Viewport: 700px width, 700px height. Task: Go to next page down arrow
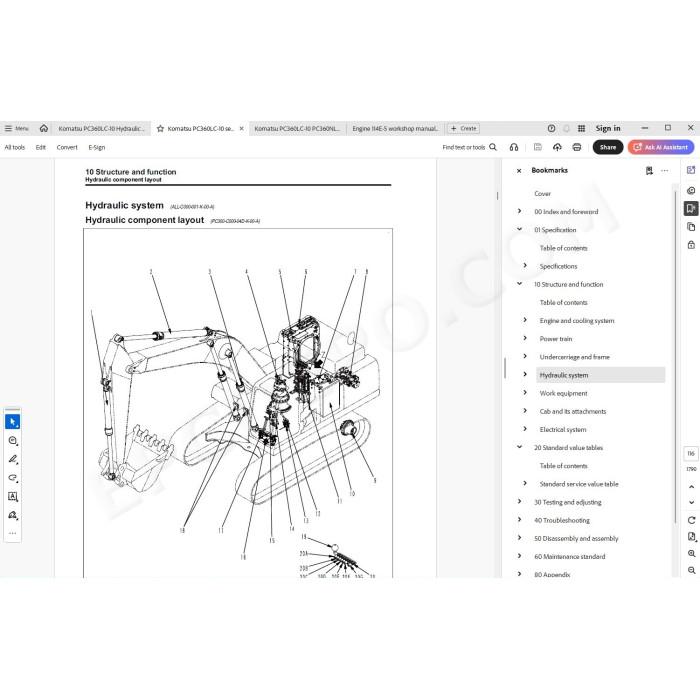point(692,503)
